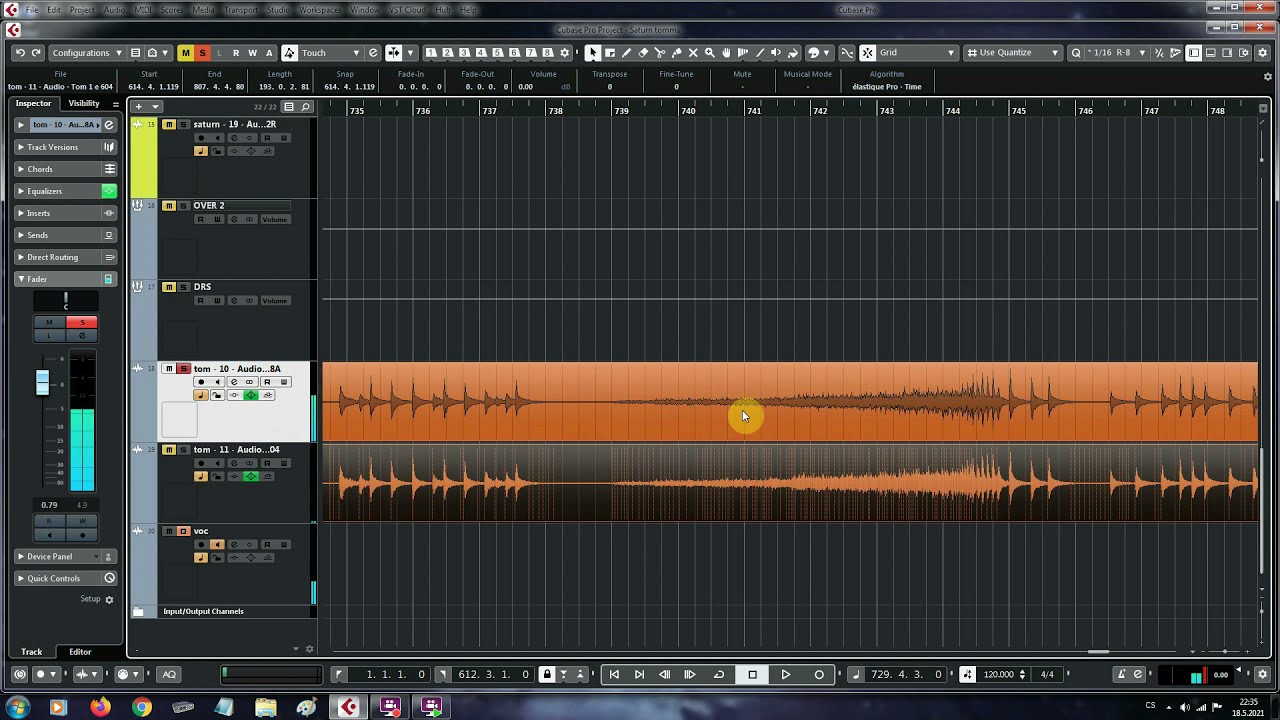The height and width of the screenshot is (720, 1280).
Task: Expand the Track Versions inspector section
Action: pyautogui.click(x=66, y=147)
